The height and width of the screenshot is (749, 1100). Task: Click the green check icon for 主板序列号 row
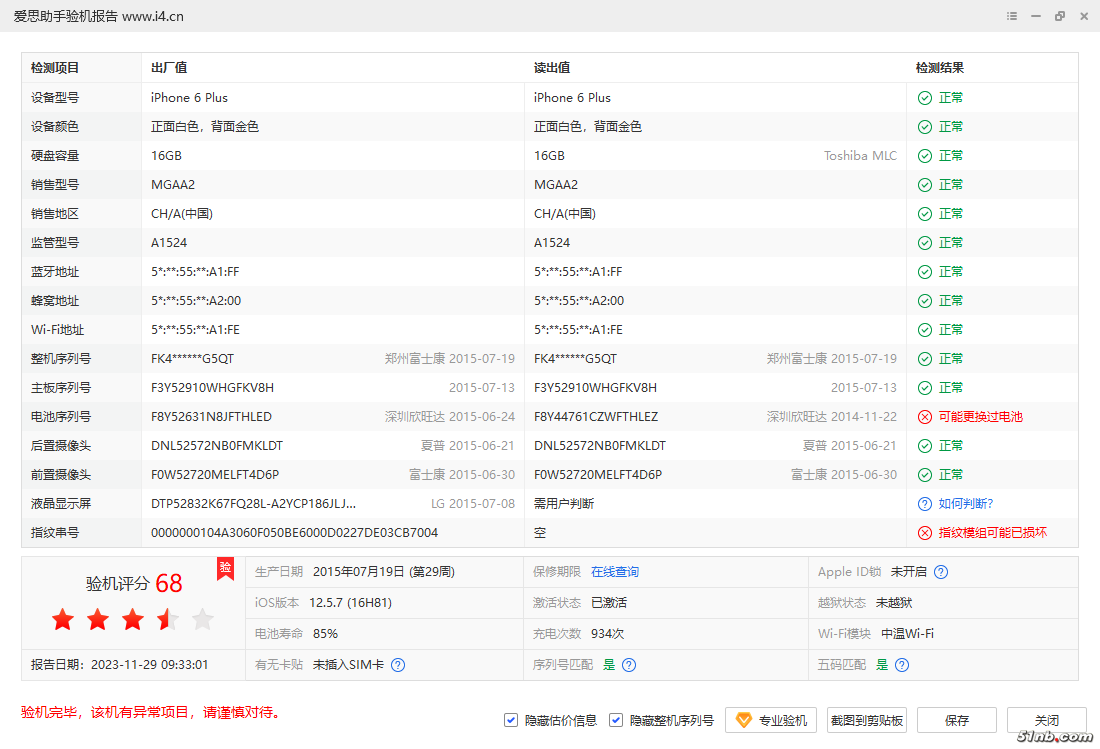tap(925, 388)
